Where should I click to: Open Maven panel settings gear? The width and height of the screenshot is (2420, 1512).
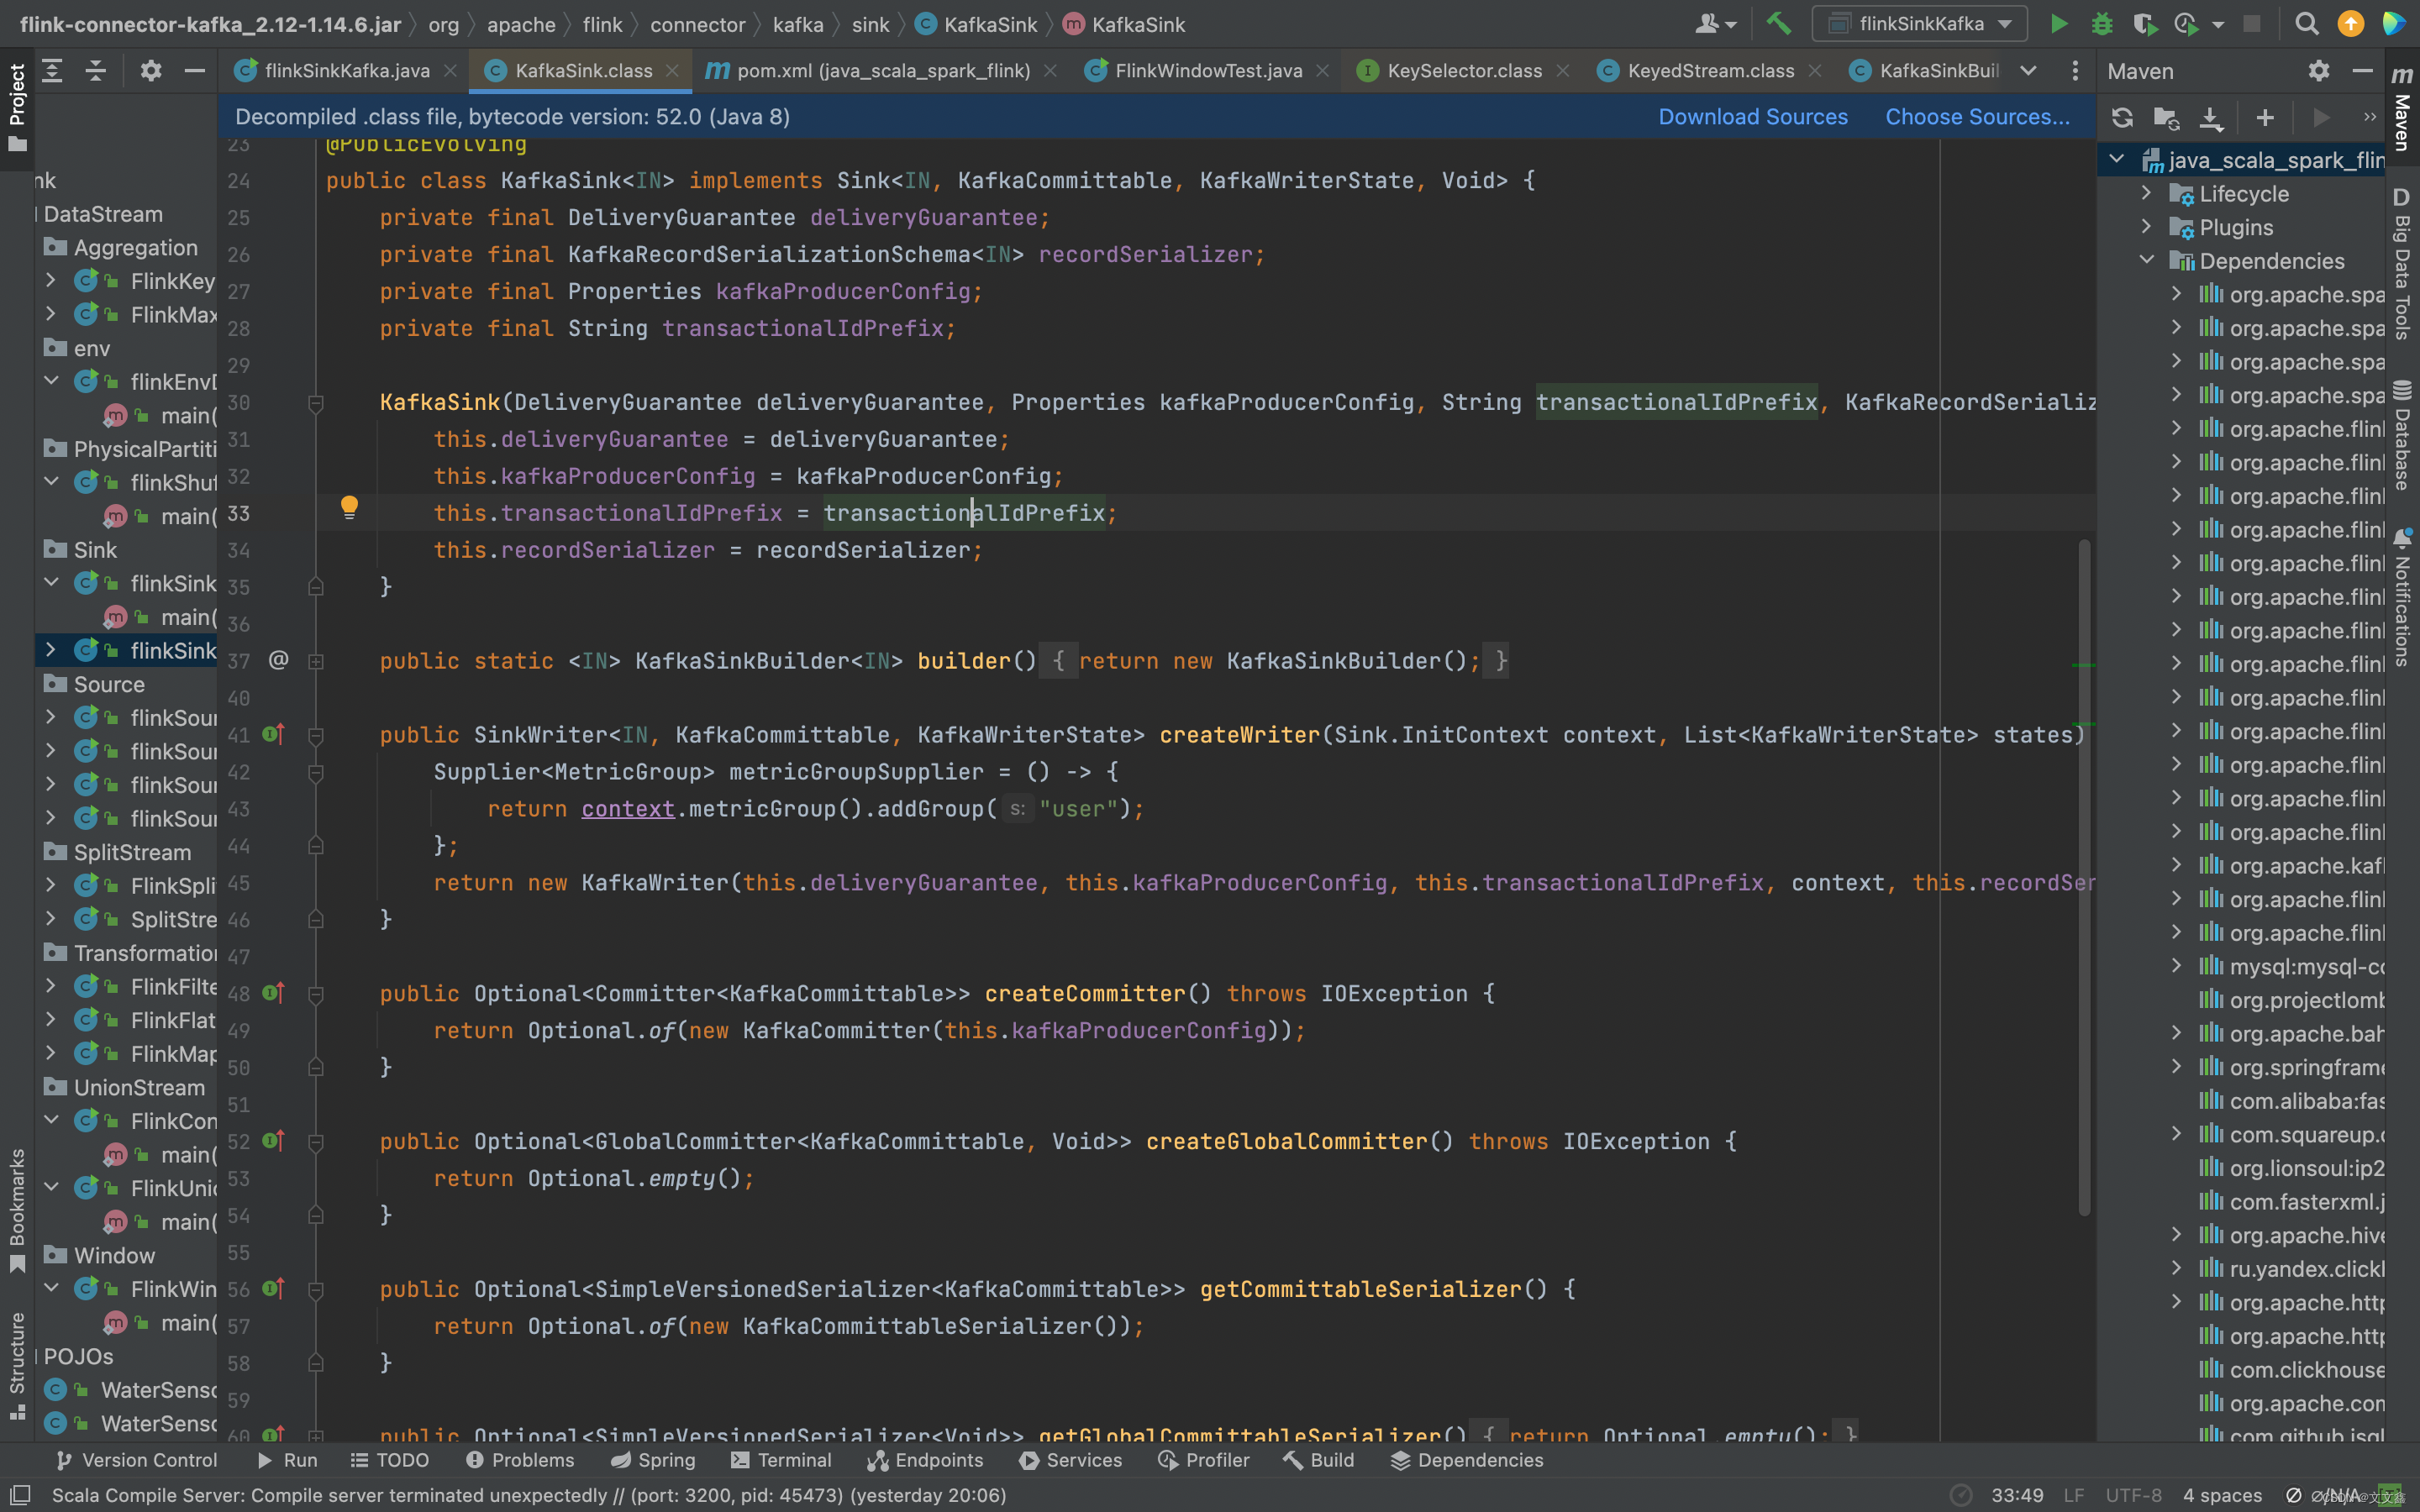pos(2318,71)
